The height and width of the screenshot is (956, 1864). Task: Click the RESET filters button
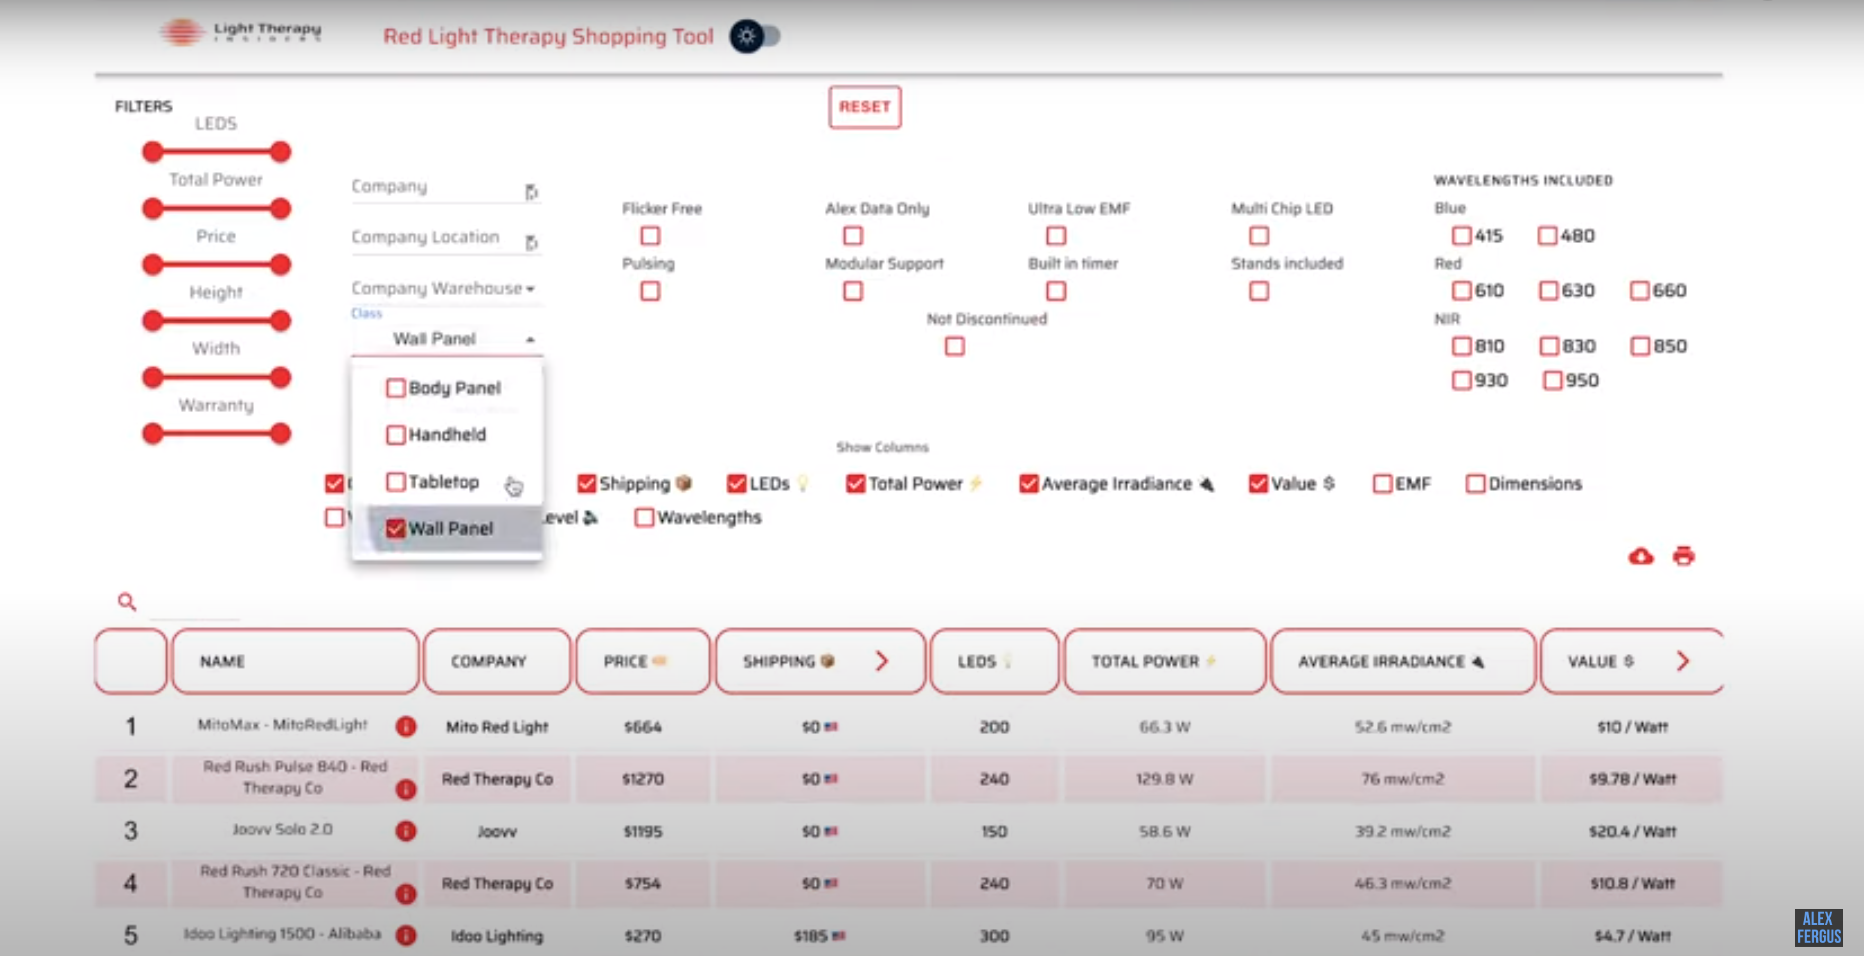click(x=865, y=107)
